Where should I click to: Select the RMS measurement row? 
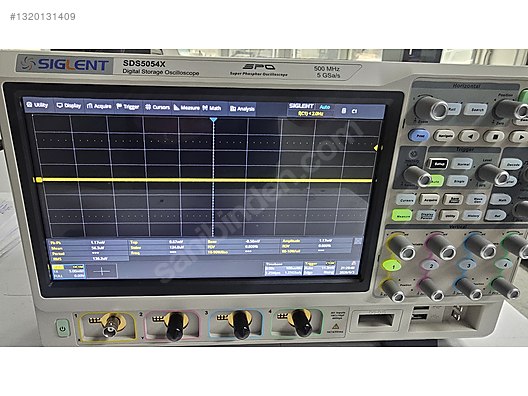pos(89,259)
